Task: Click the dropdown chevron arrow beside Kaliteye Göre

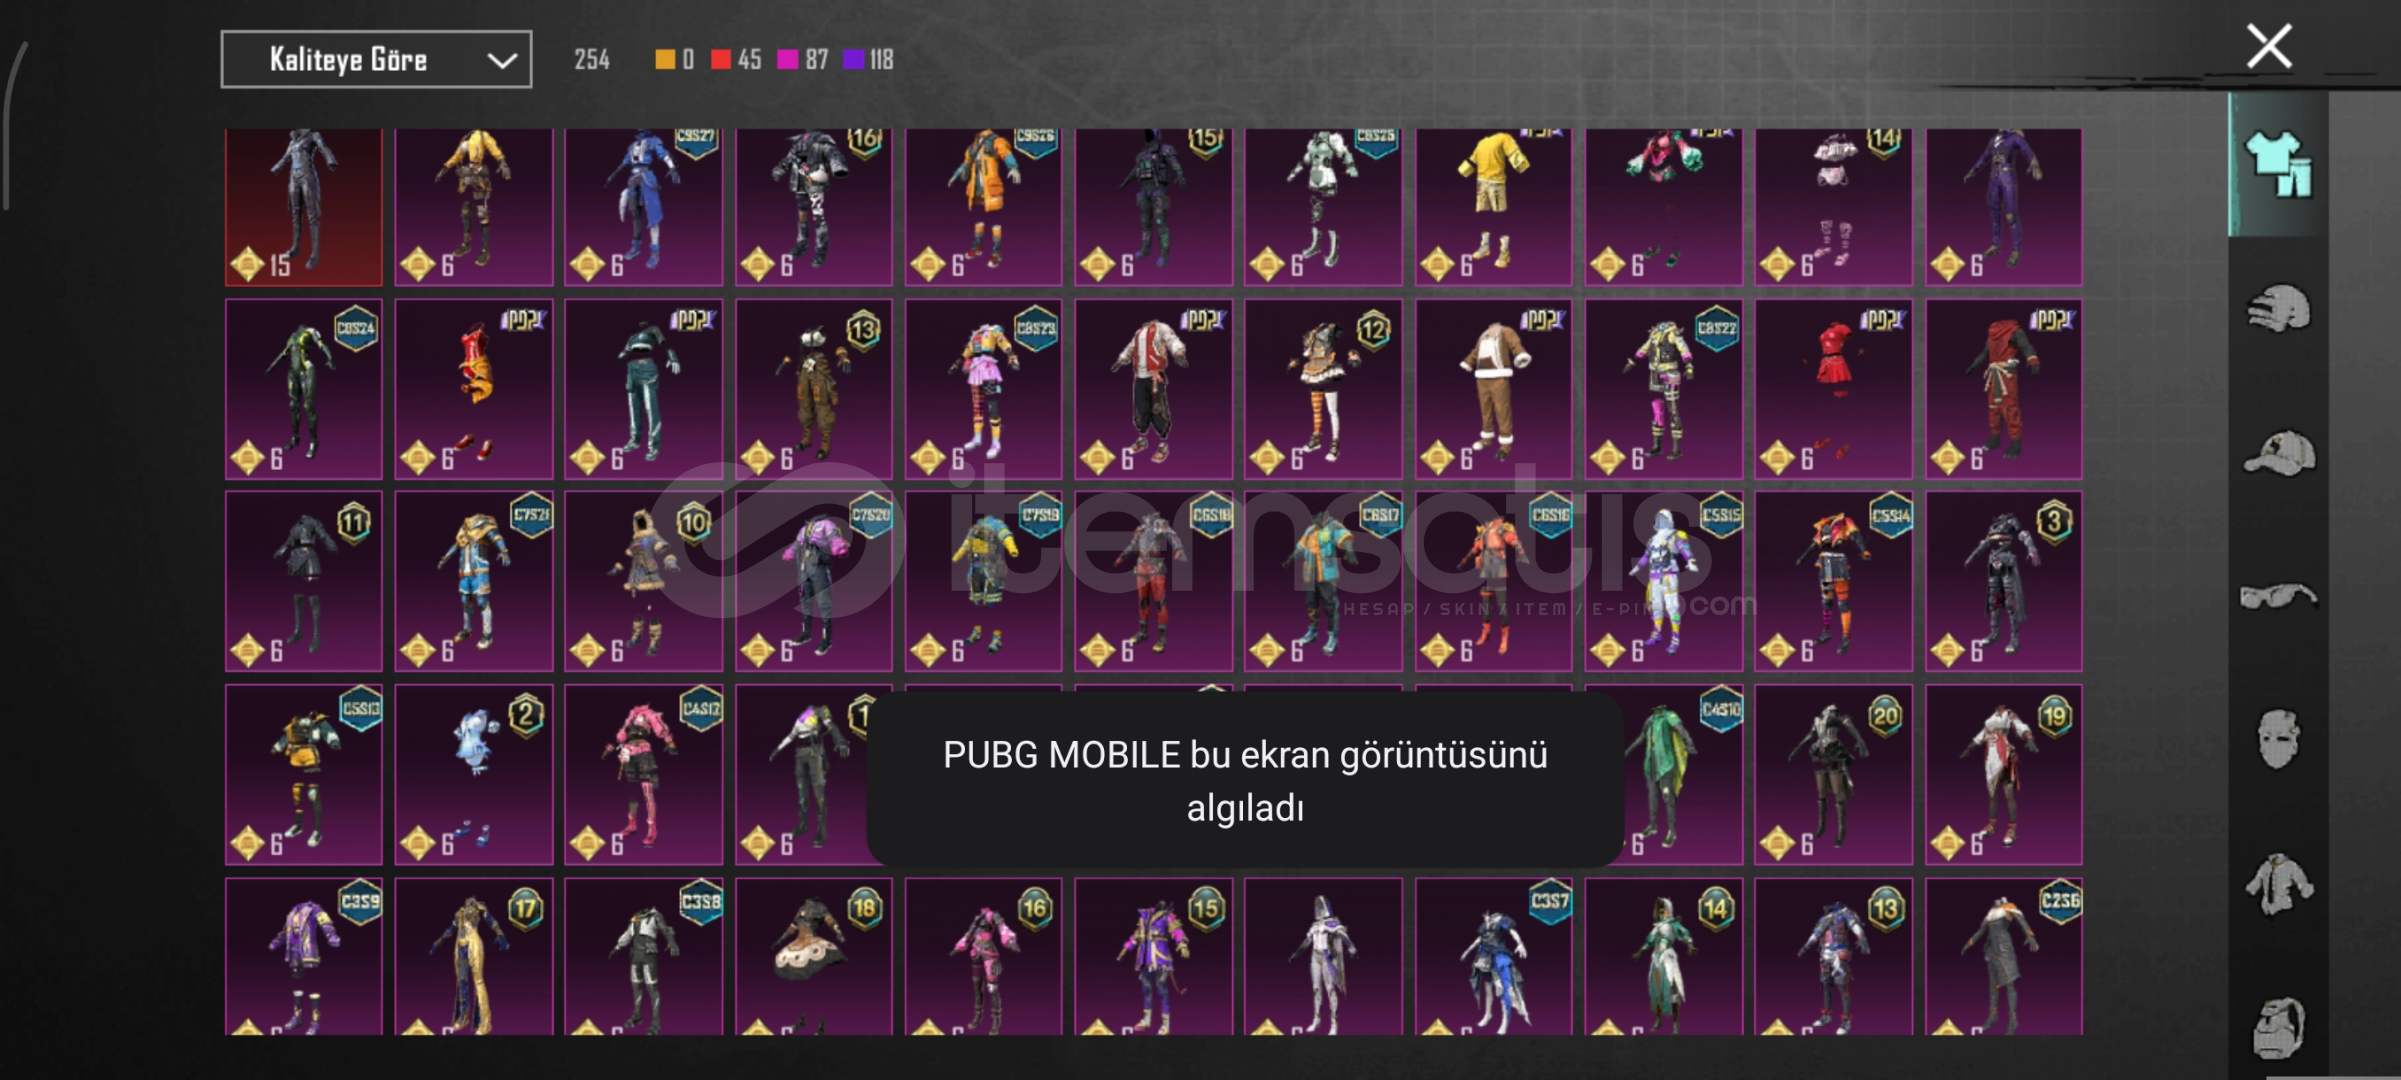Action: point(501,61)
